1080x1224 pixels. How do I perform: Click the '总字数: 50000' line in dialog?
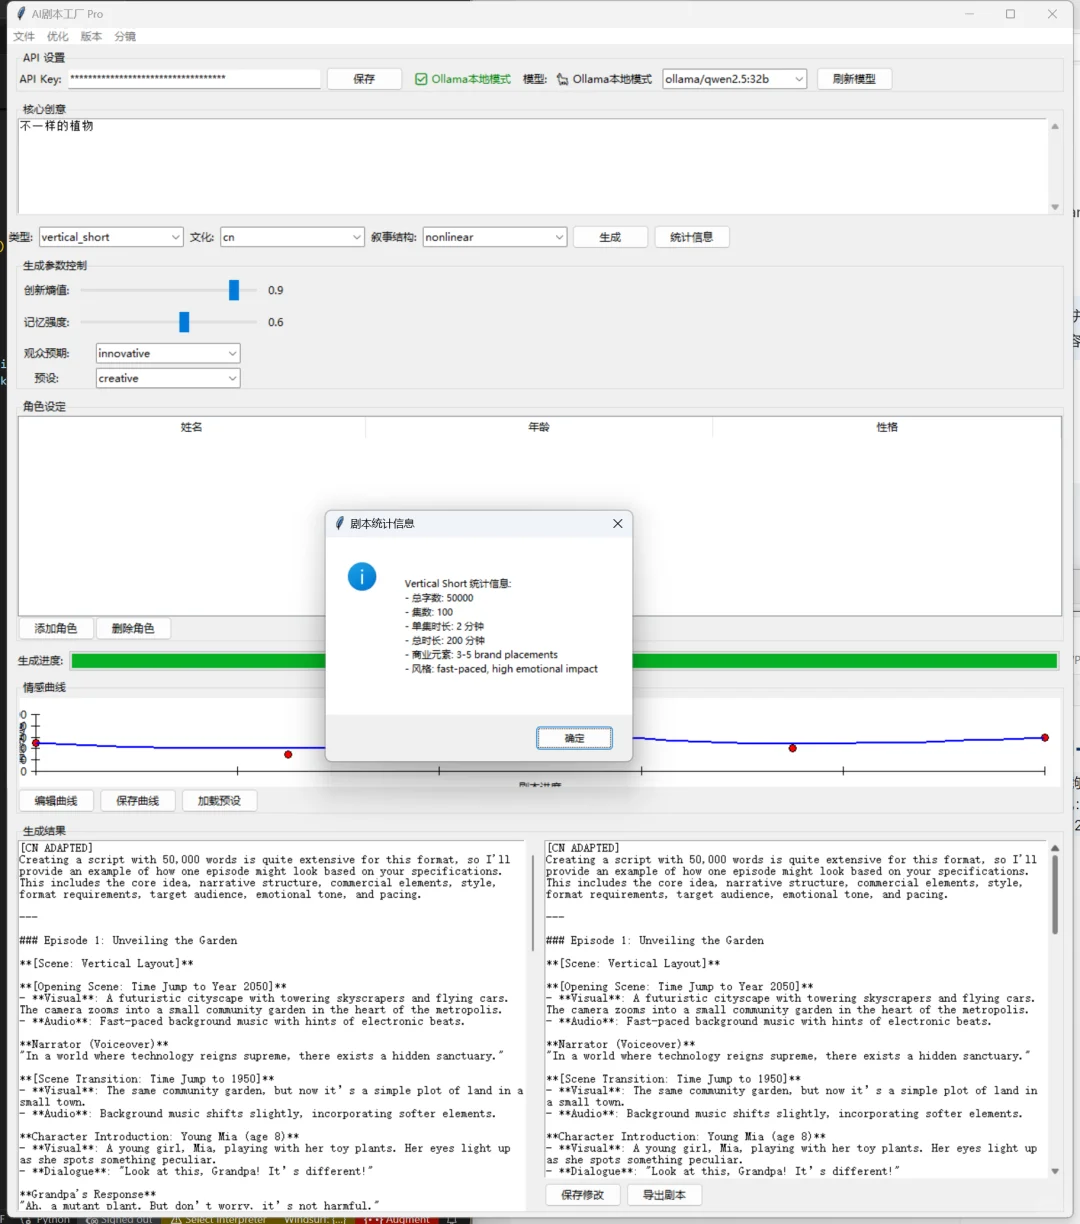coord(439,598)
